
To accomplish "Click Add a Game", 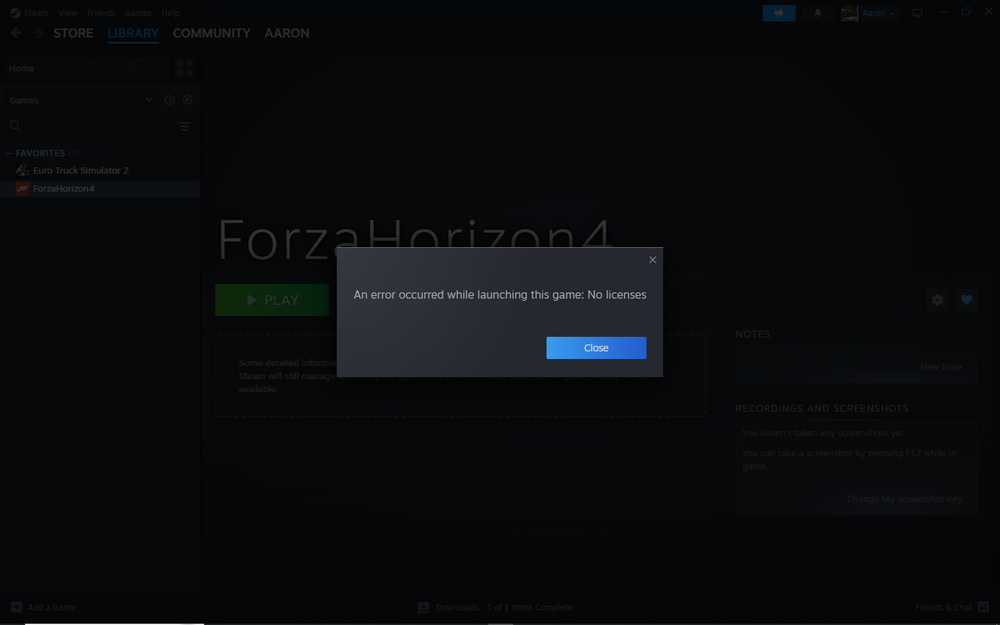I will (52, 607).
